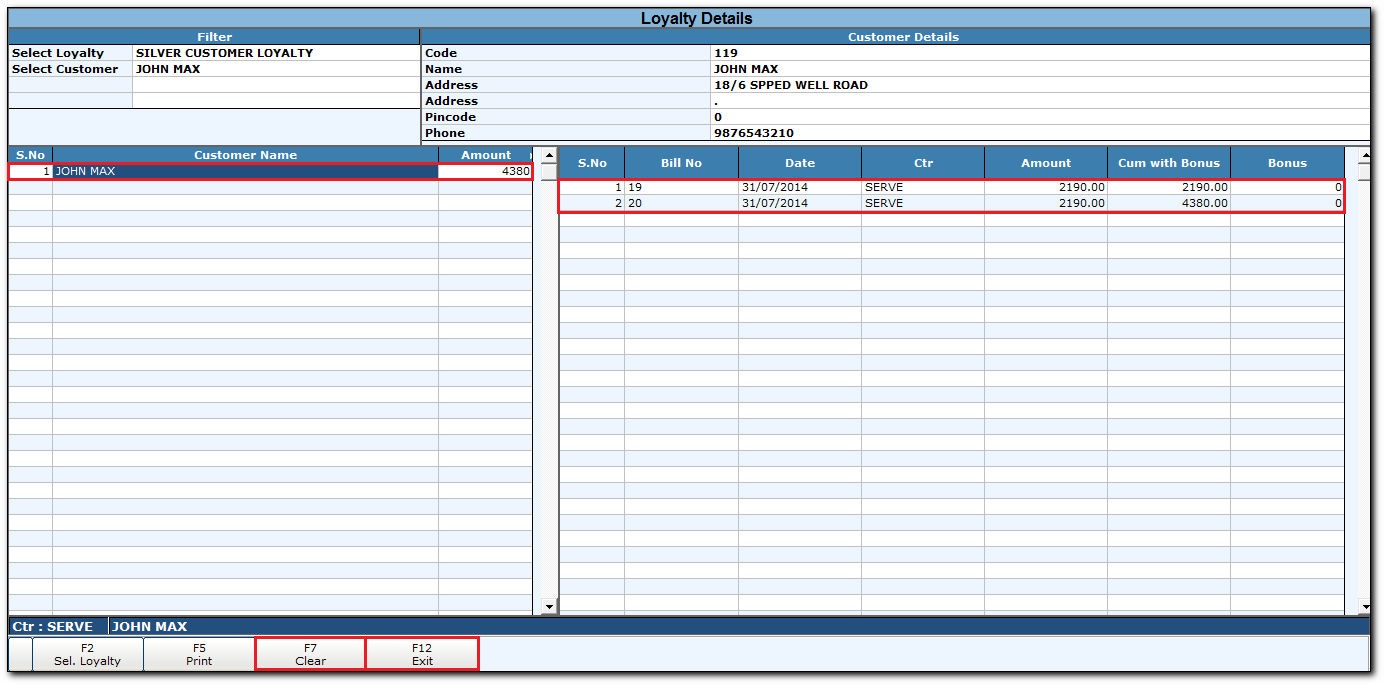Select the JOHN MAX customer row
The image size is (1384, 685).
click(x=271, y=171)
